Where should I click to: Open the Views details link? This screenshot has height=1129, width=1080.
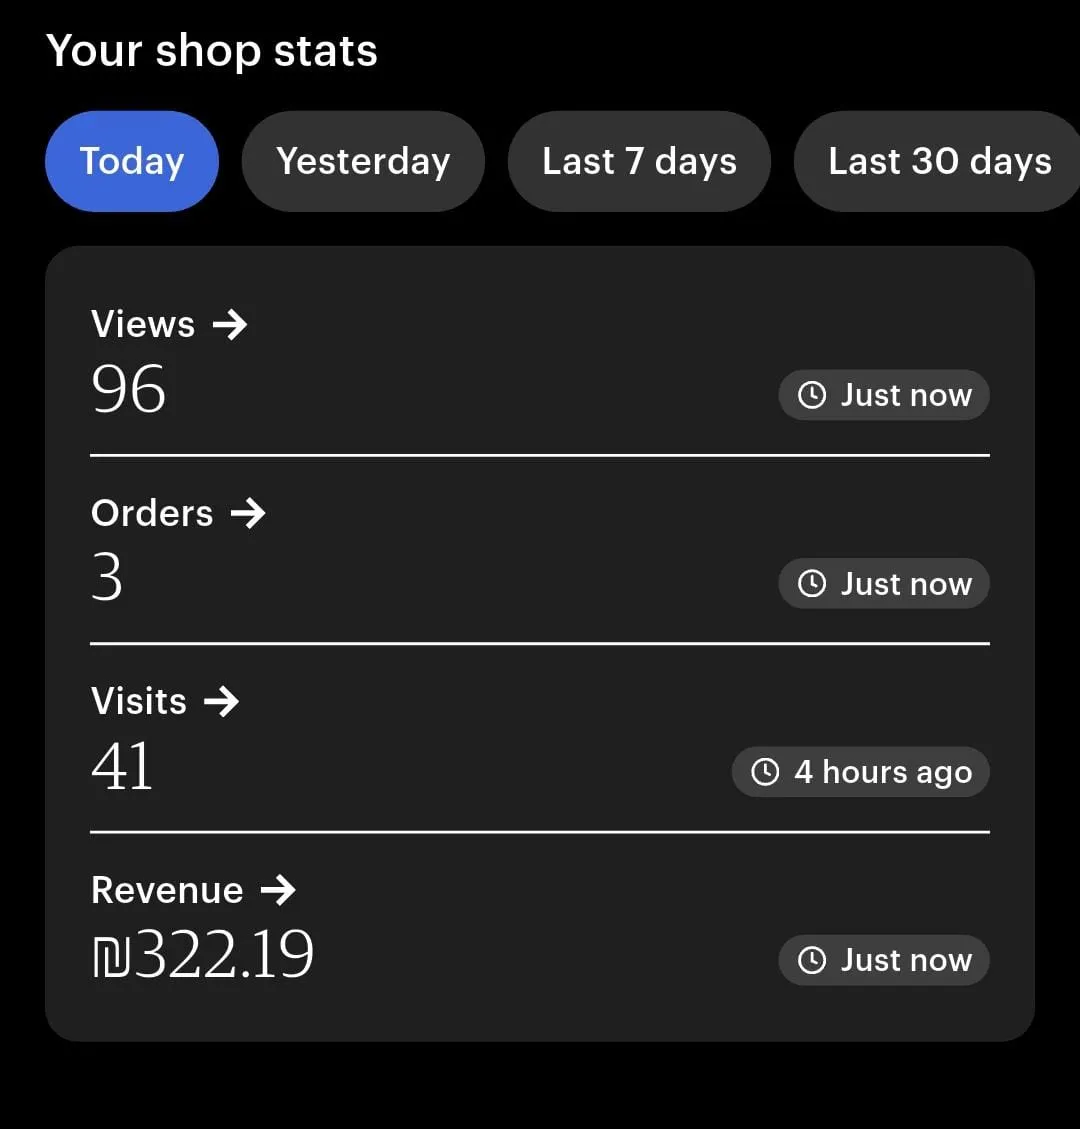pyautogui.click(x=143, y=325)
